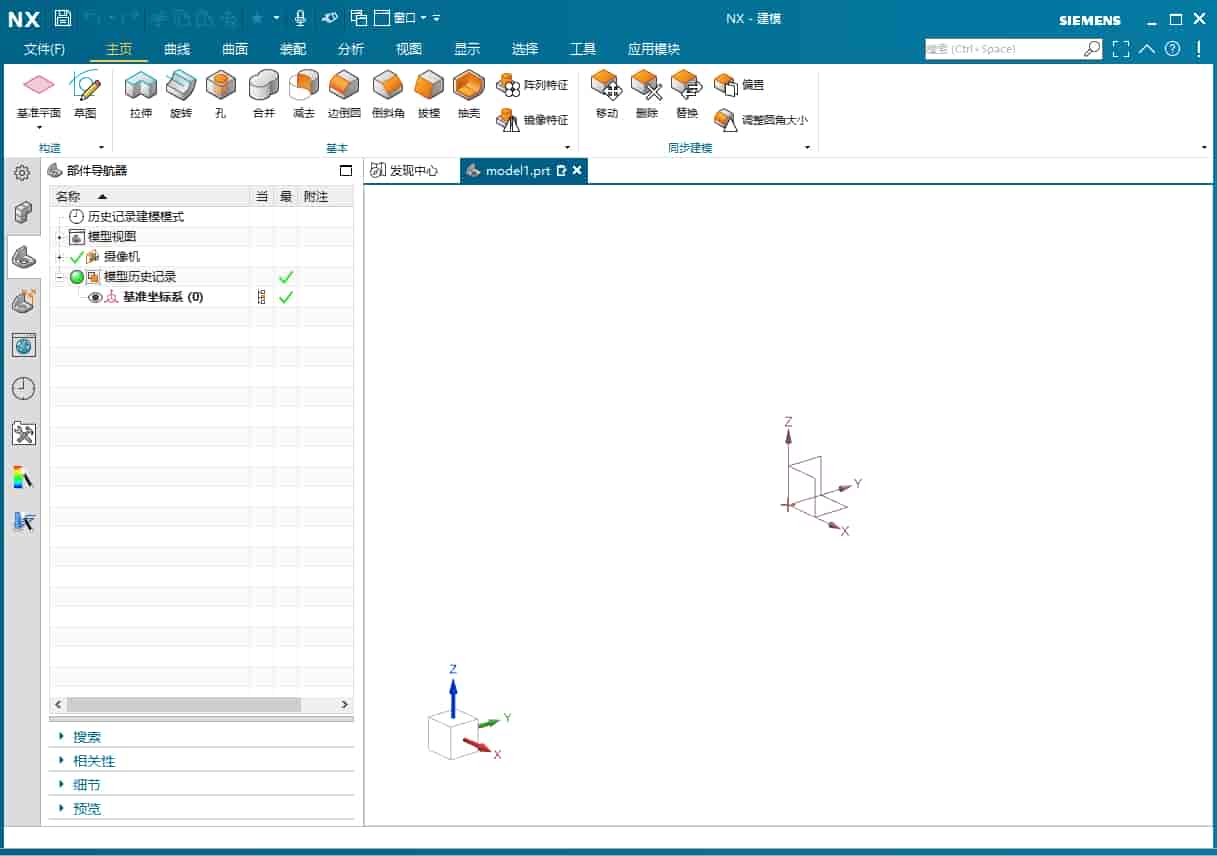This screenshot has width=1217, height=856.
Task: Toggle visibility eye of 基准坐标系 (0)
Action: point(96,297)
